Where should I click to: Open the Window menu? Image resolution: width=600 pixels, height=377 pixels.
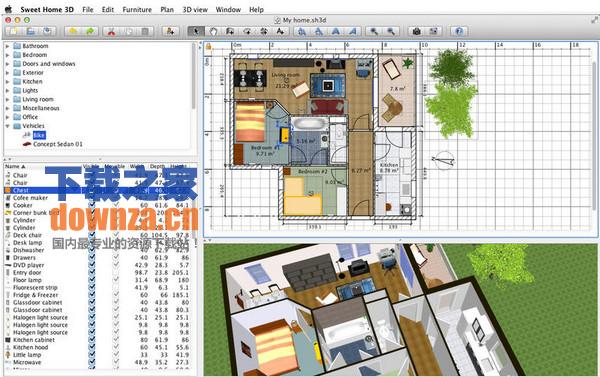tap(228, 10)
